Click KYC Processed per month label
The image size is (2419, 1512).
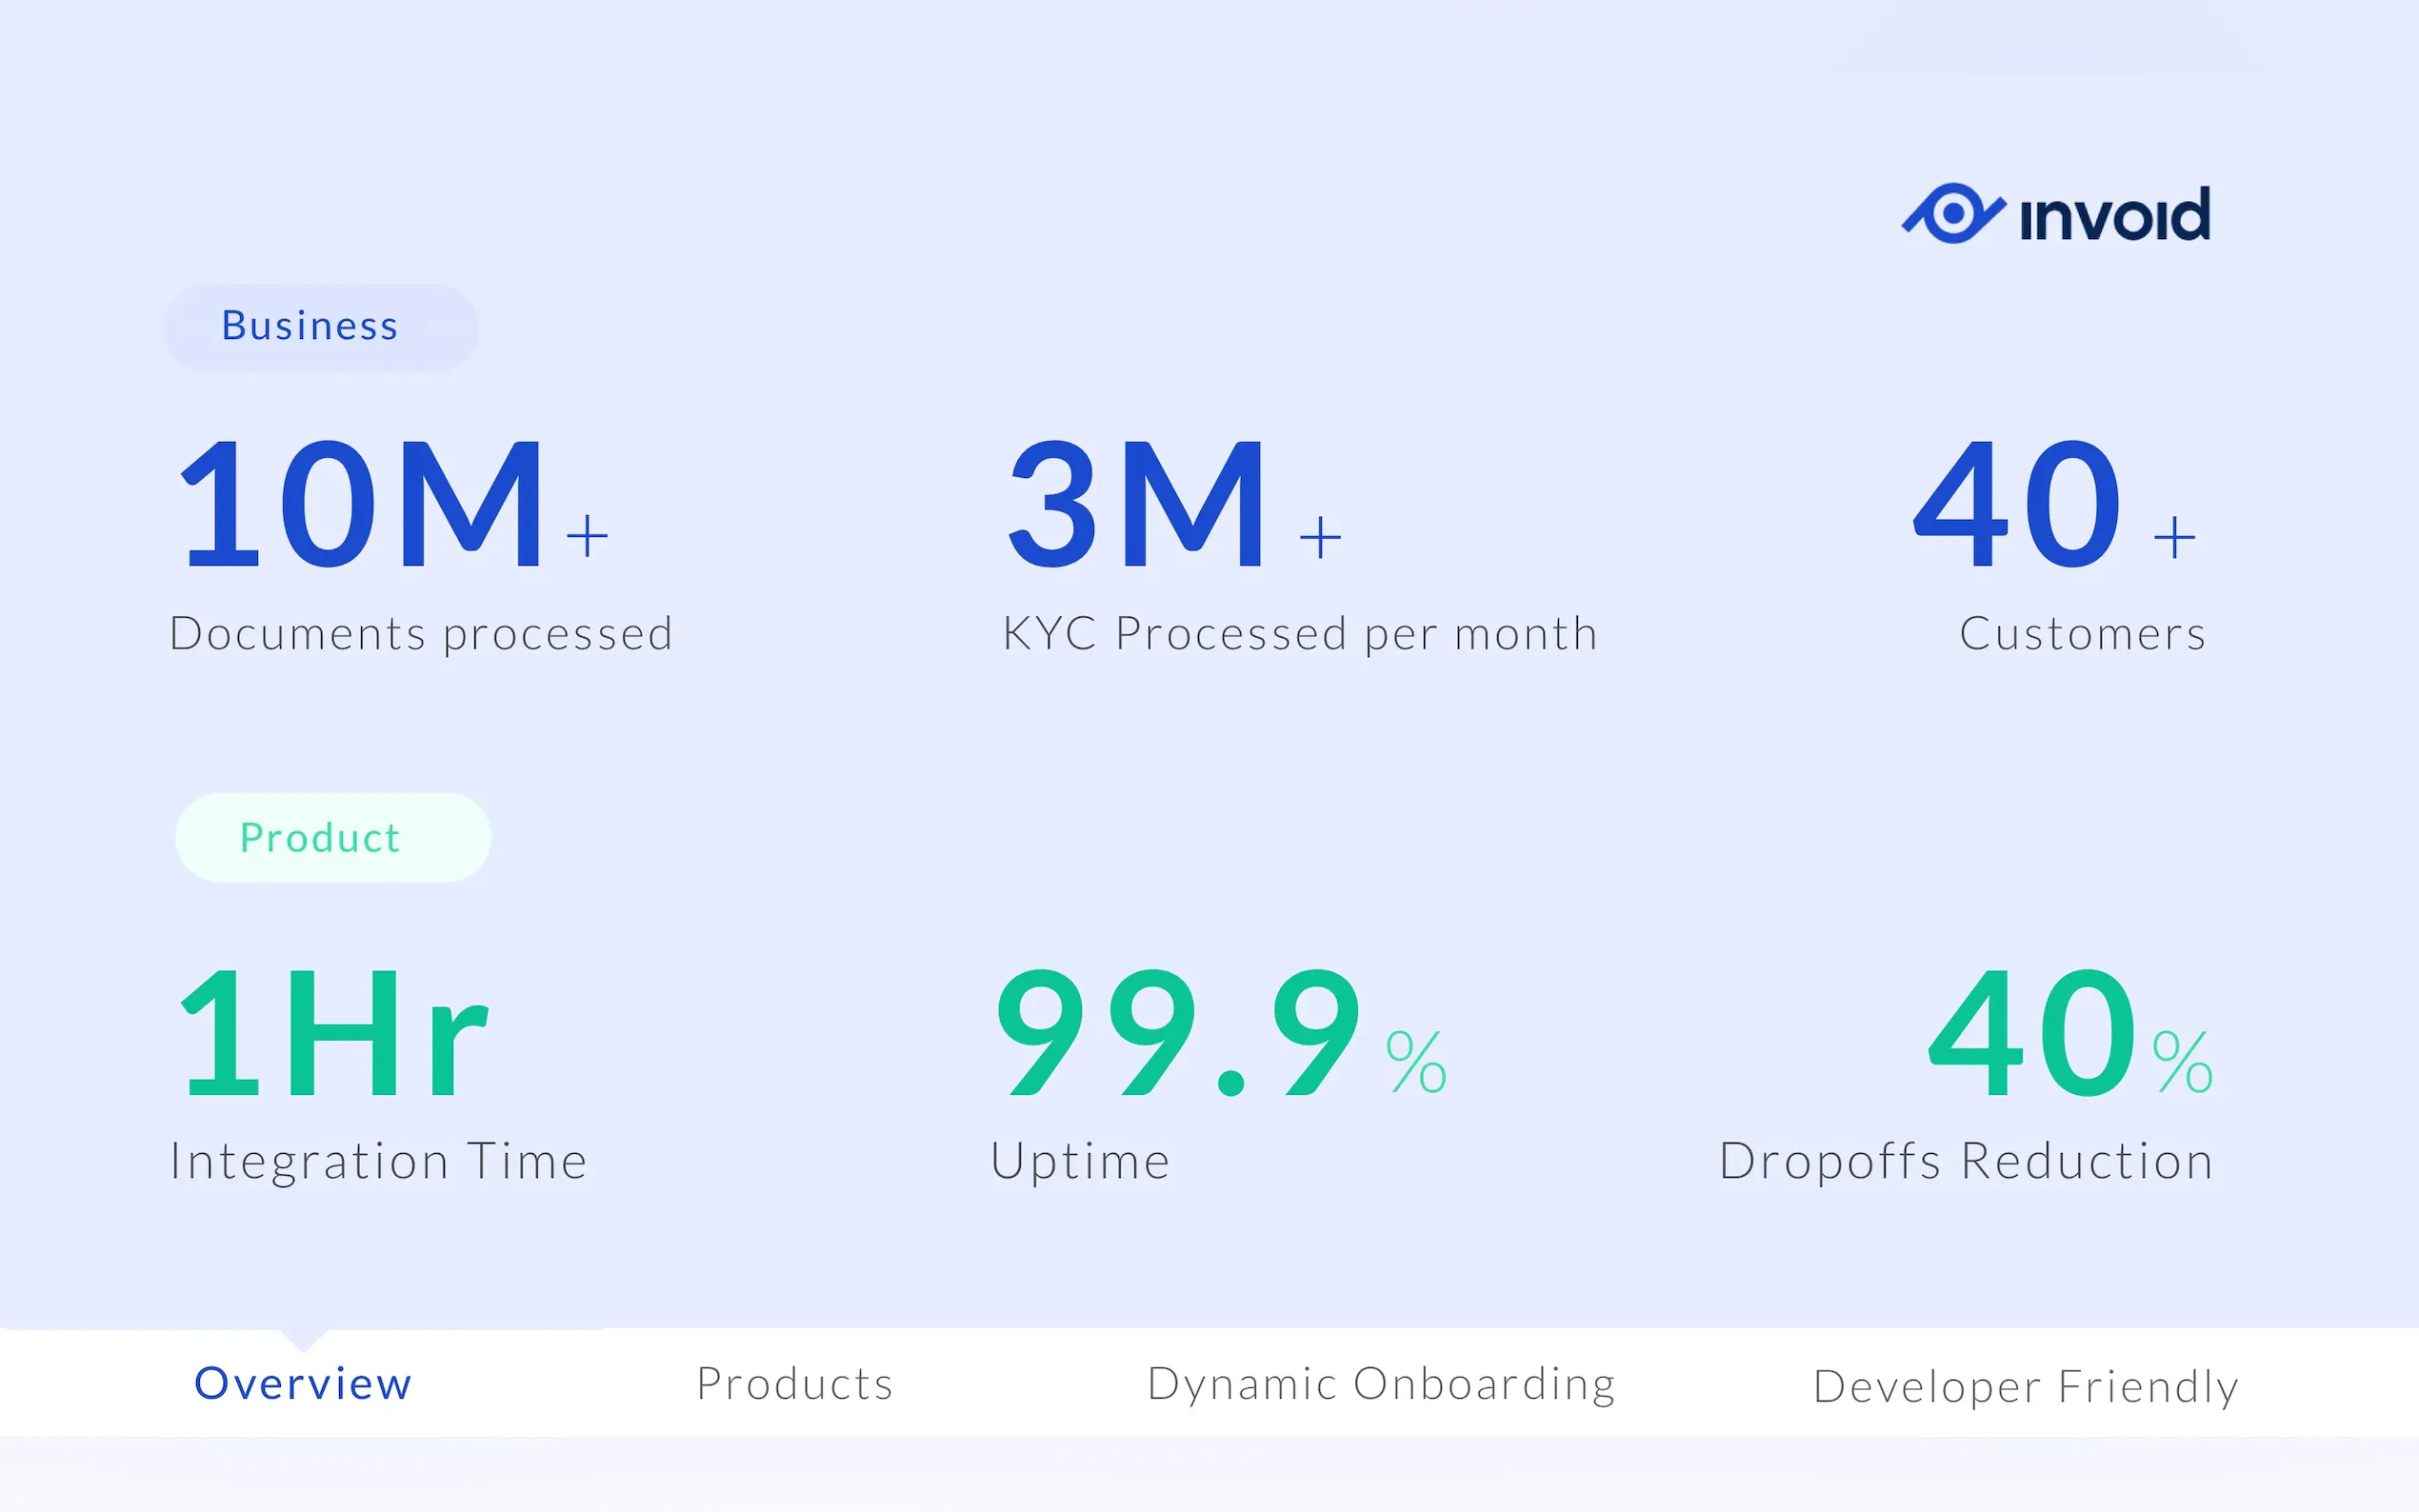point(1300,634)
